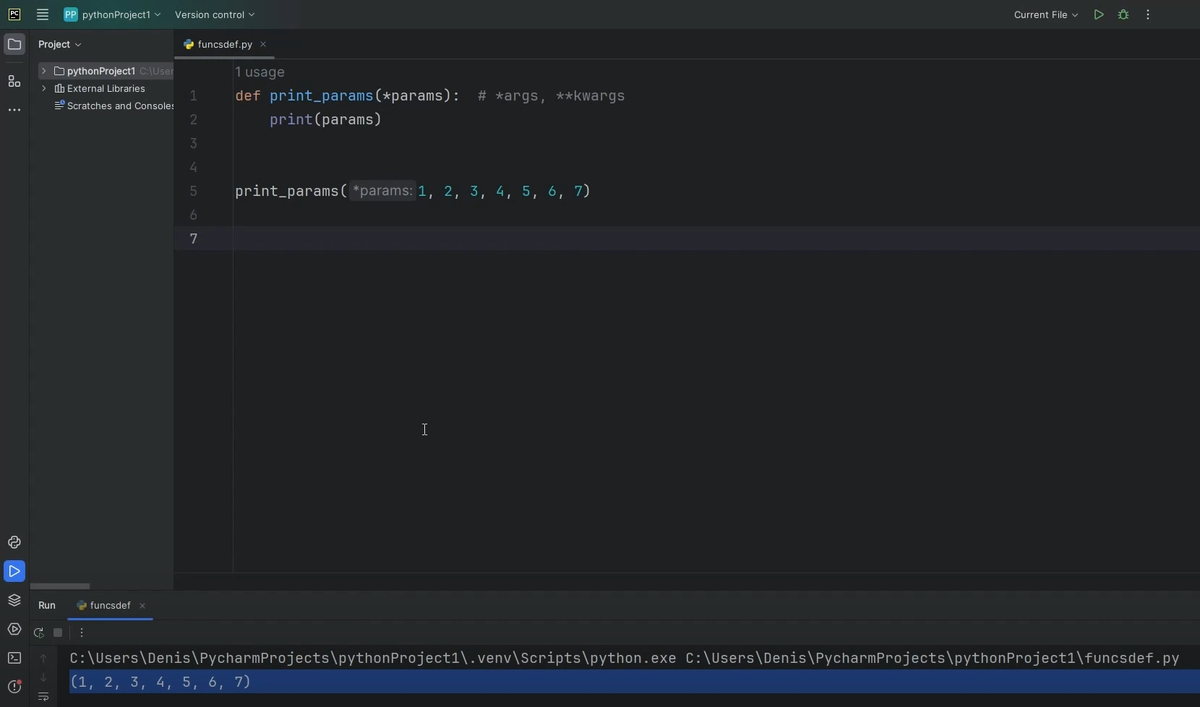The height and width of the screenshot is (707, 1200).
Task: Click the def keyword on line 1
Action: 248,96
